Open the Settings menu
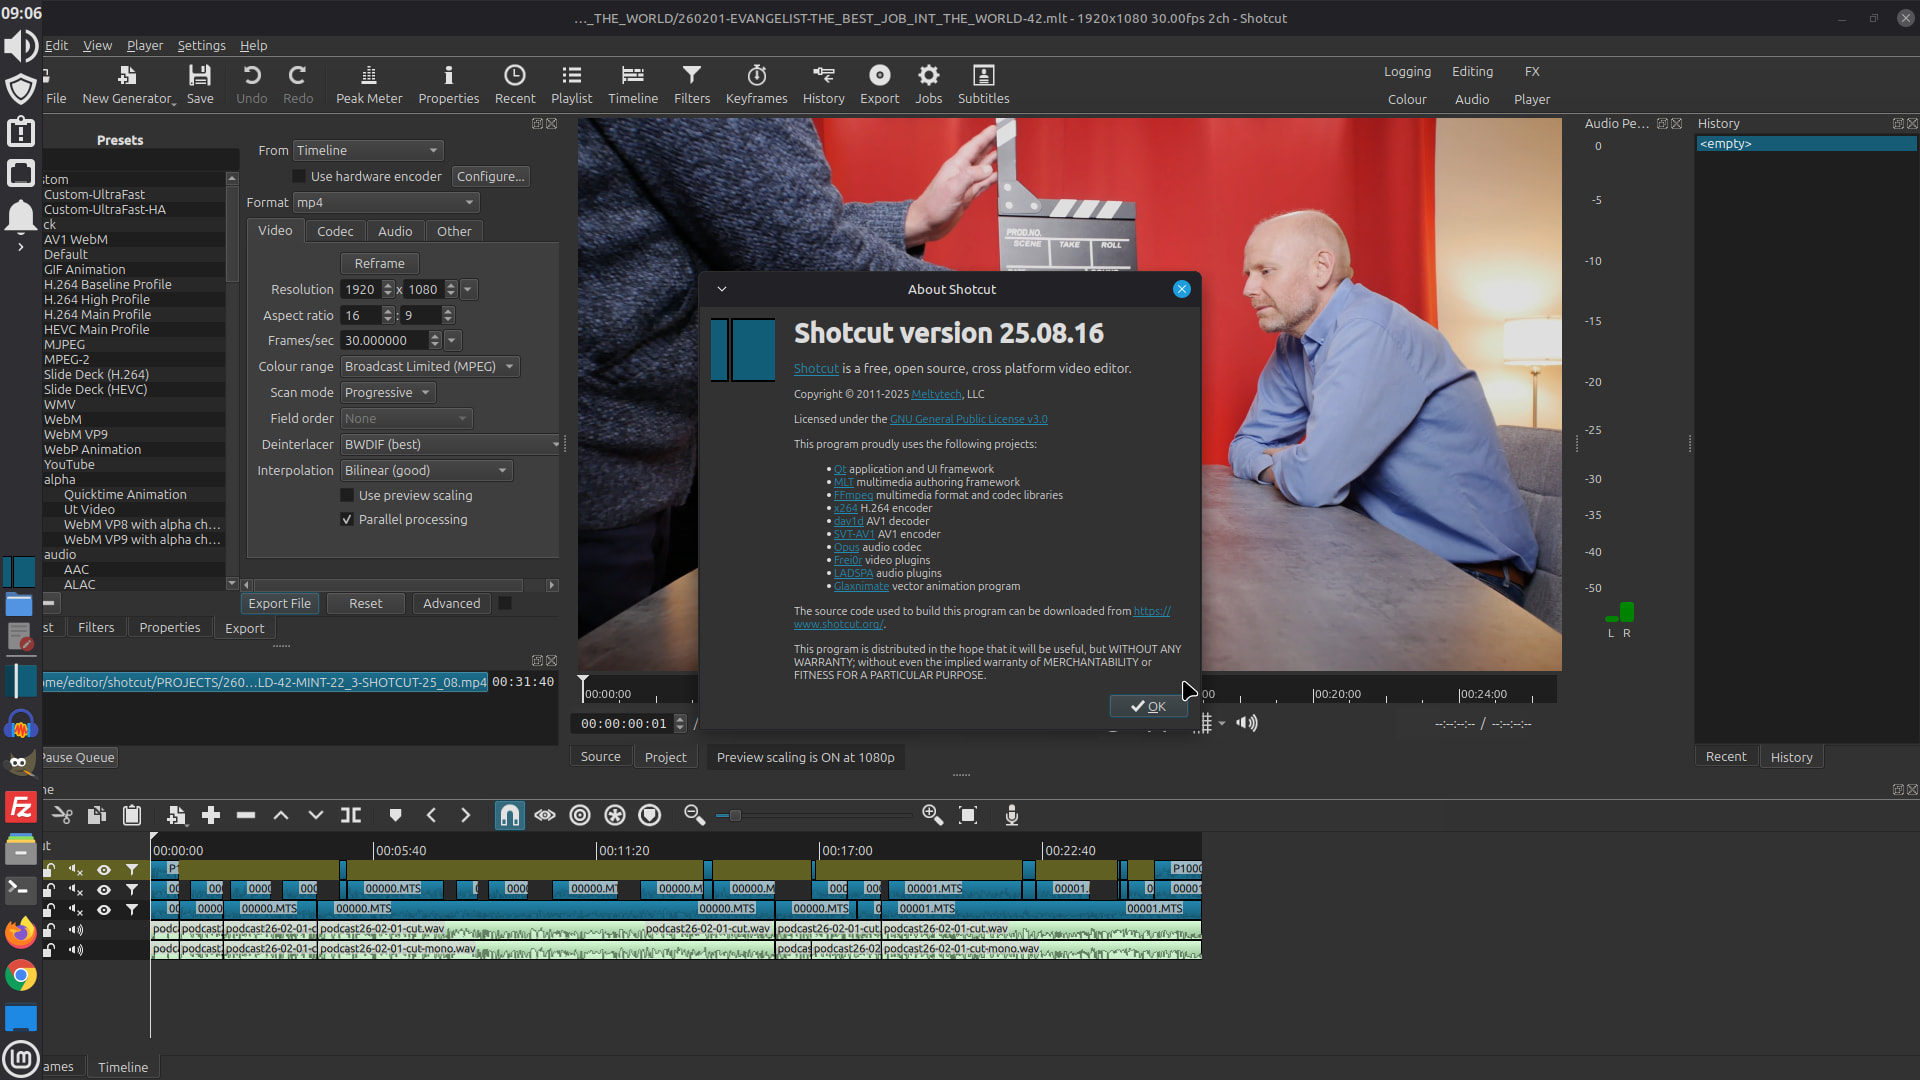Image resolution: width=1920 pixels, height=1080 pixels. click(201, 46)
